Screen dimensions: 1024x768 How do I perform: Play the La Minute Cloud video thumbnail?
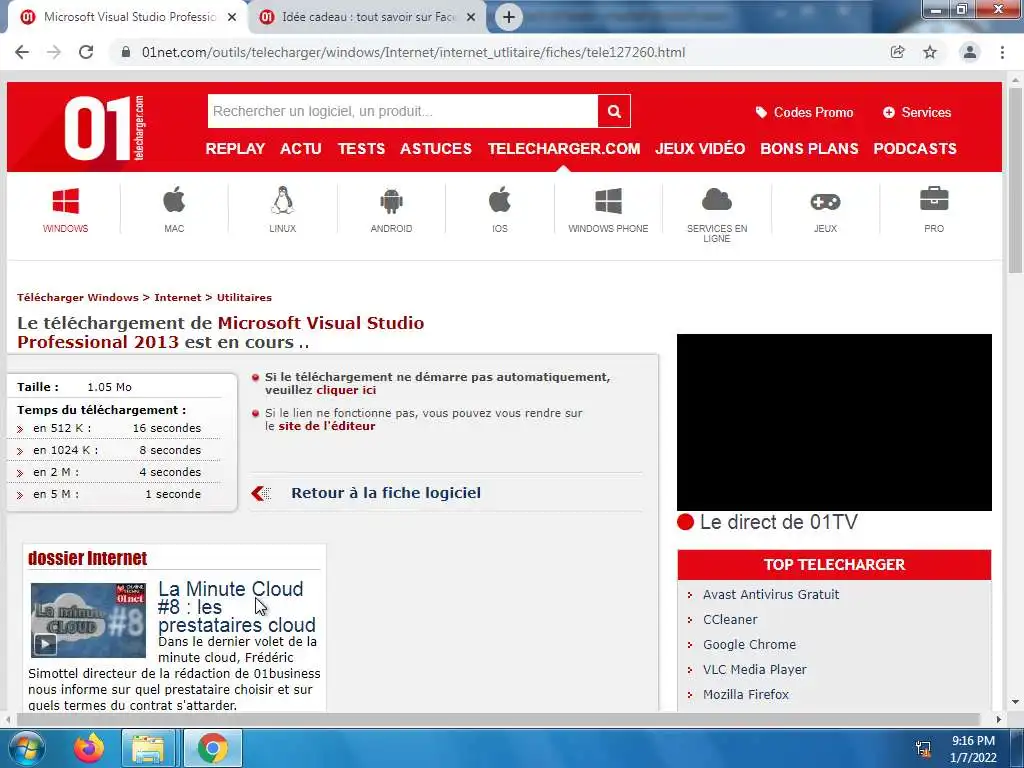[x=88, y=620]
